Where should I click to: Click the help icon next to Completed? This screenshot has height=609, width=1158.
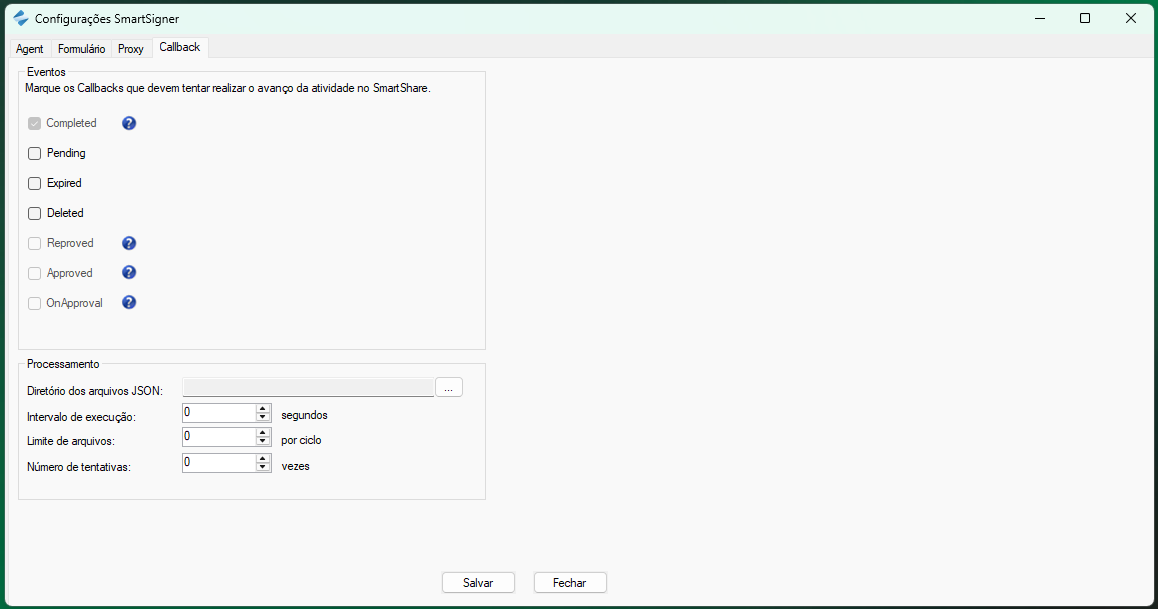pos(129,123)
